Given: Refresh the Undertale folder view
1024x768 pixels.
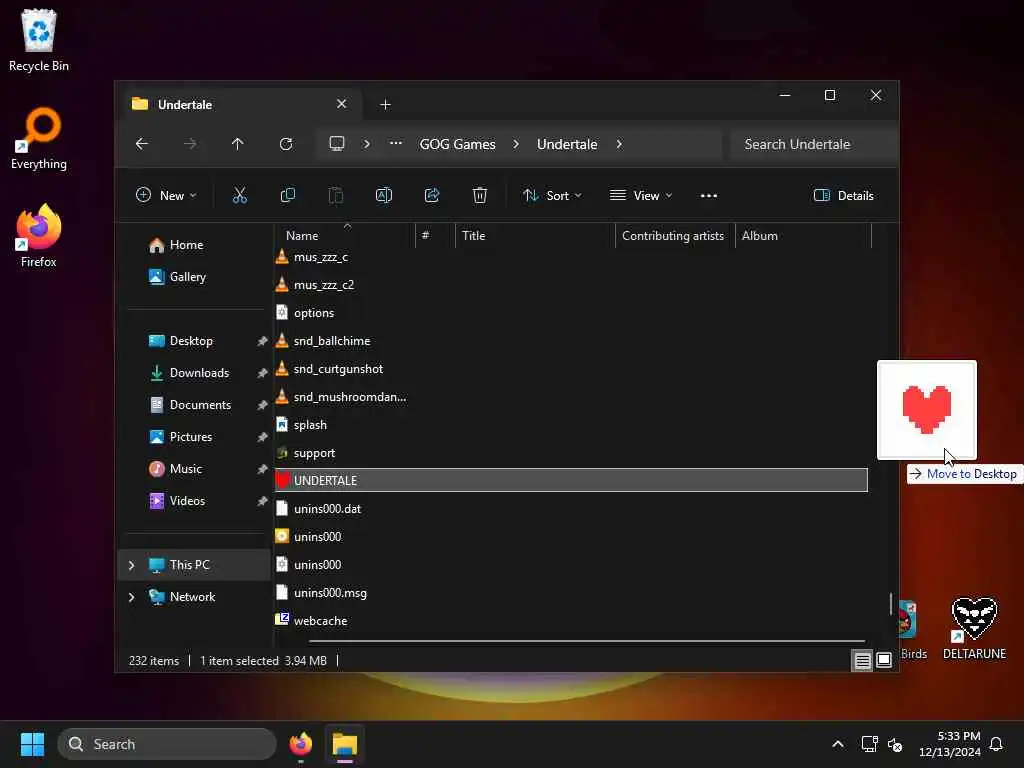Looking at the screenshot, I should (x=286, y=144).
